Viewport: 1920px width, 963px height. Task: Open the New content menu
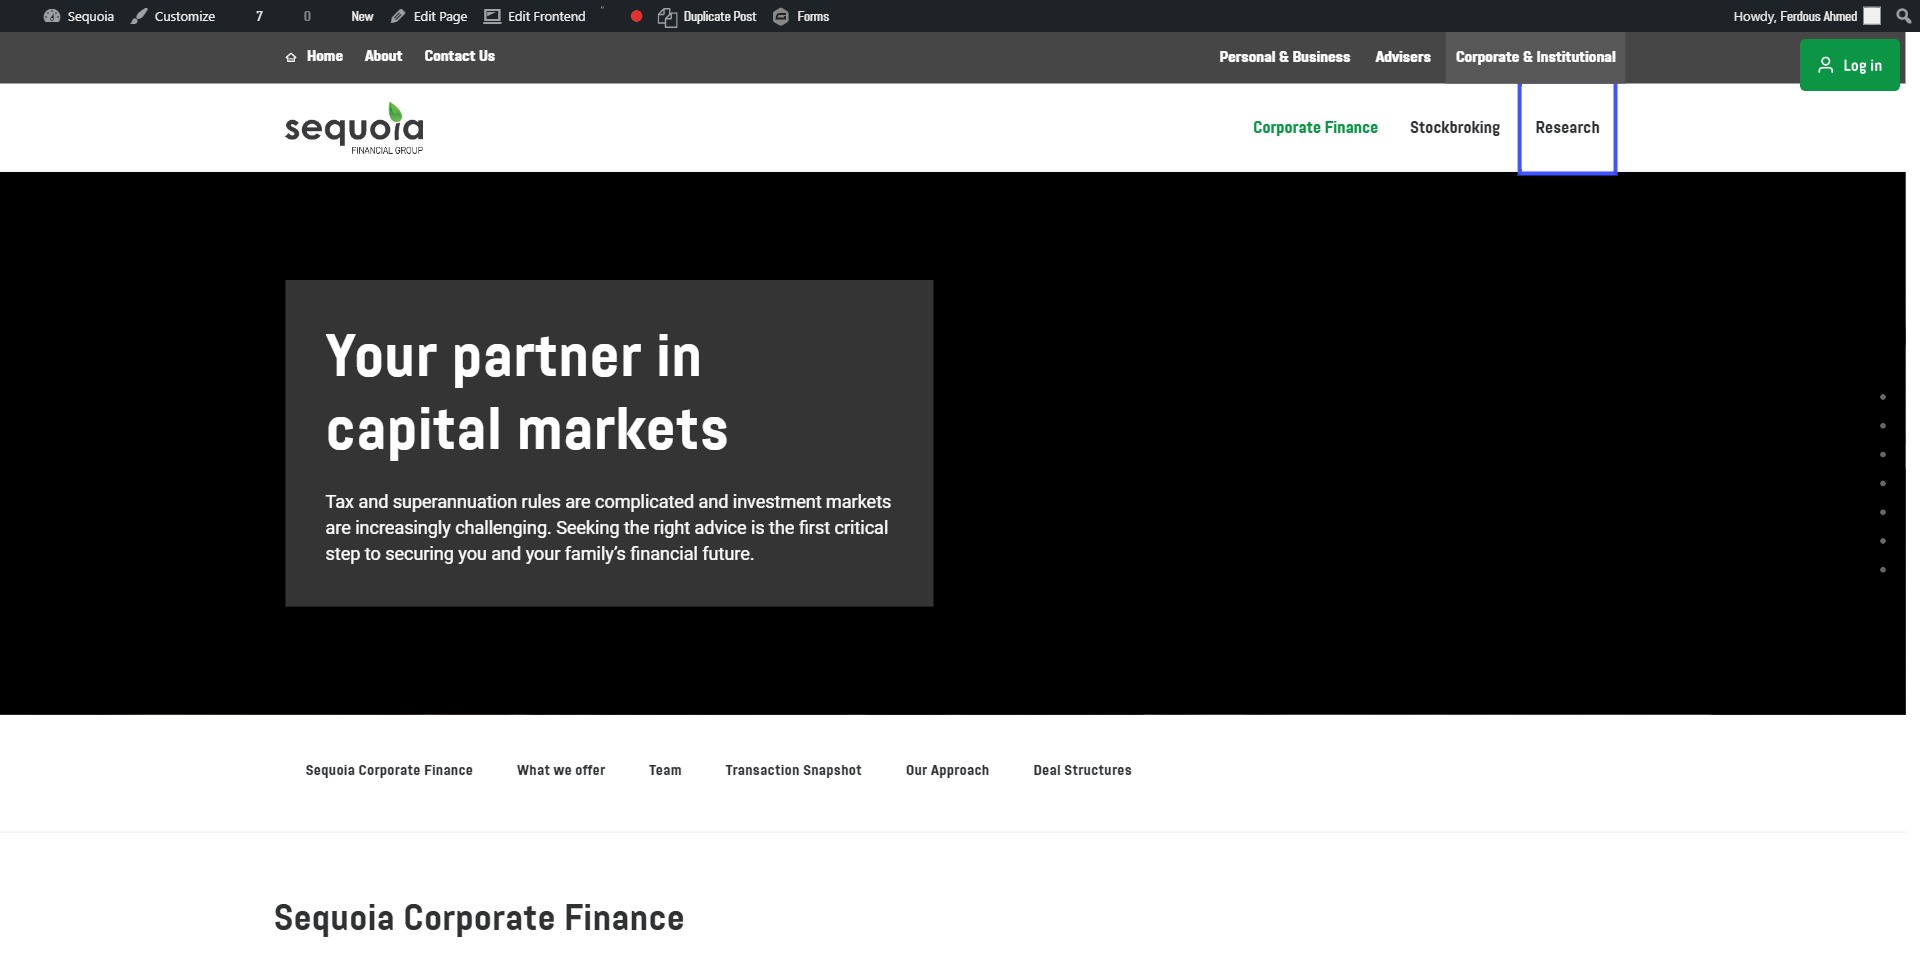point(362,16)
